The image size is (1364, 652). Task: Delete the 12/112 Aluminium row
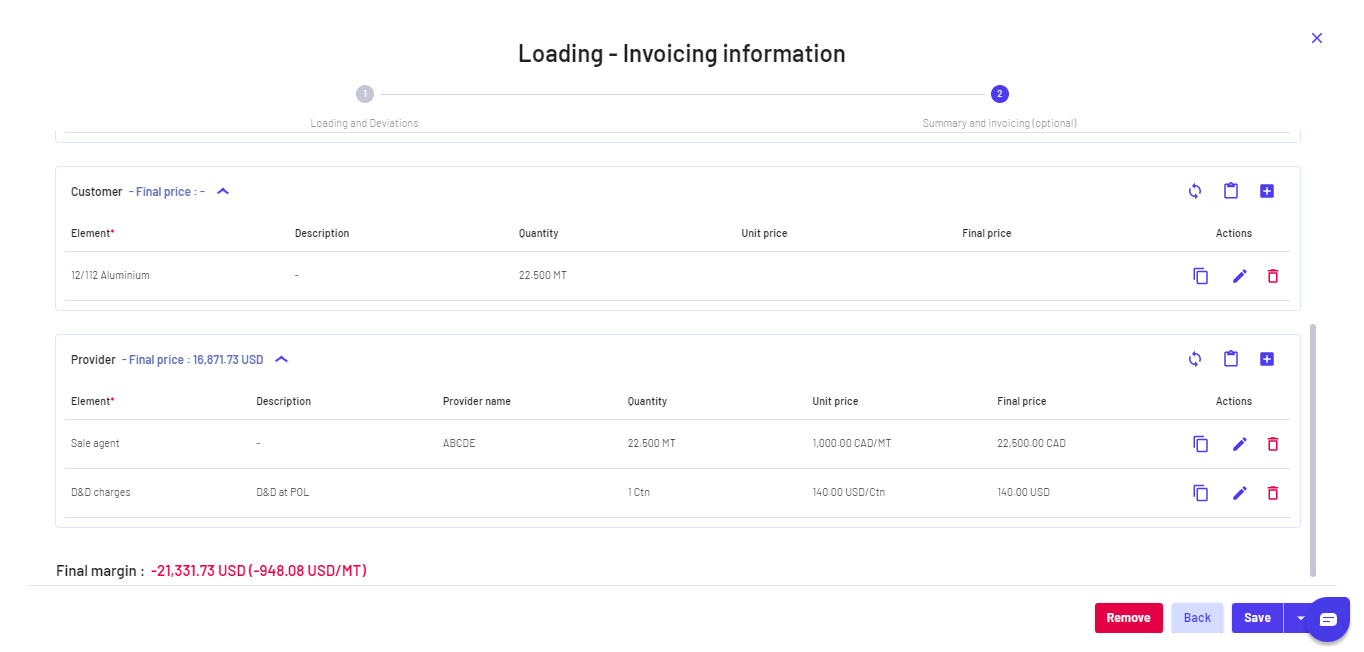point(1273,276)
